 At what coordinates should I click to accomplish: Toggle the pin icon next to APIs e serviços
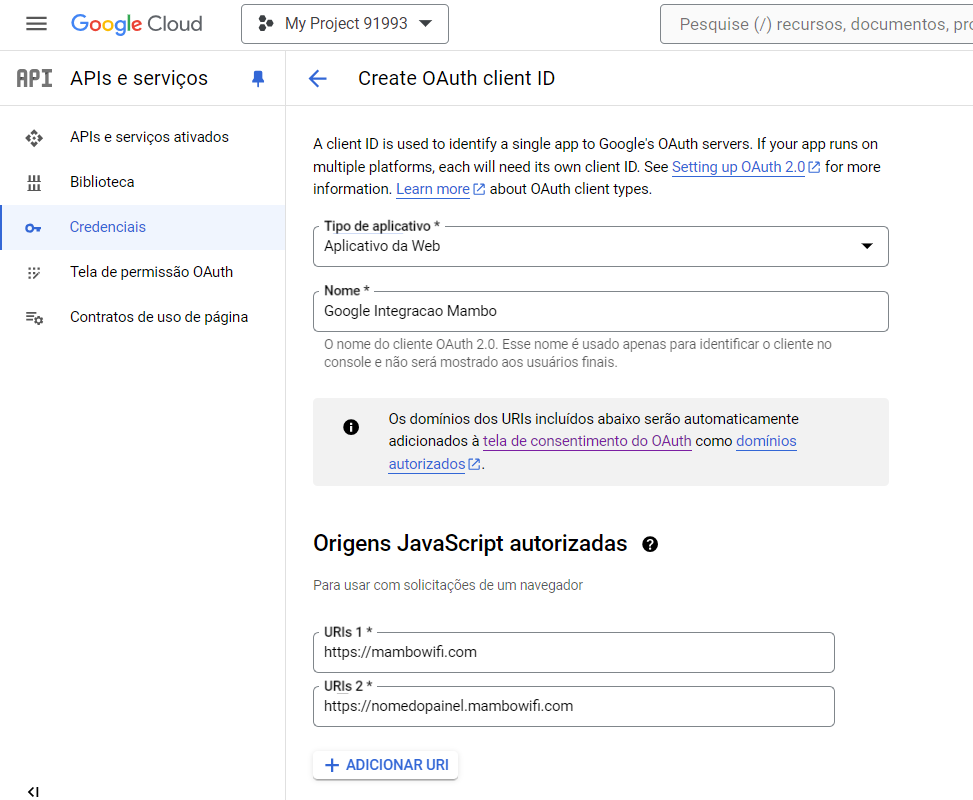click(258, 78)
